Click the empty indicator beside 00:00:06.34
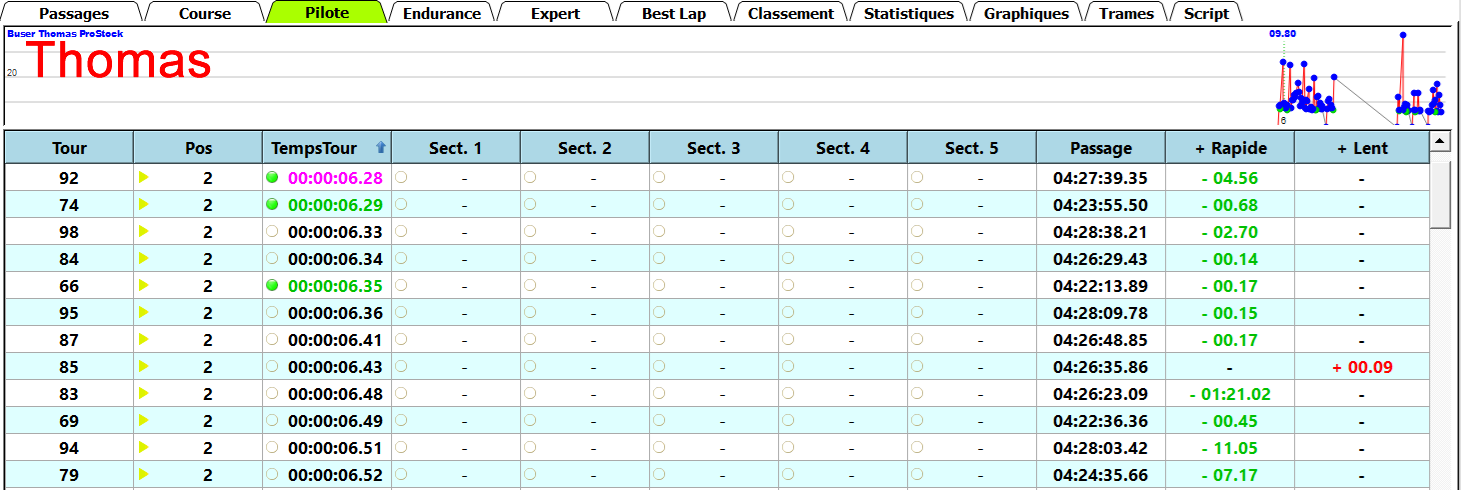 (x=272, y=258)
